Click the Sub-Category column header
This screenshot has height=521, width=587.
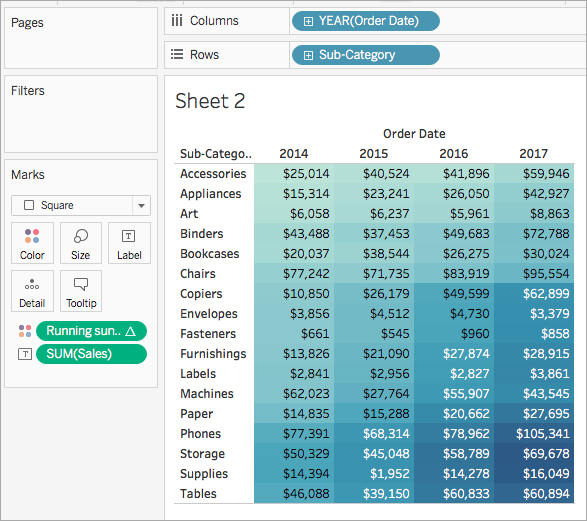click(216, 153)
